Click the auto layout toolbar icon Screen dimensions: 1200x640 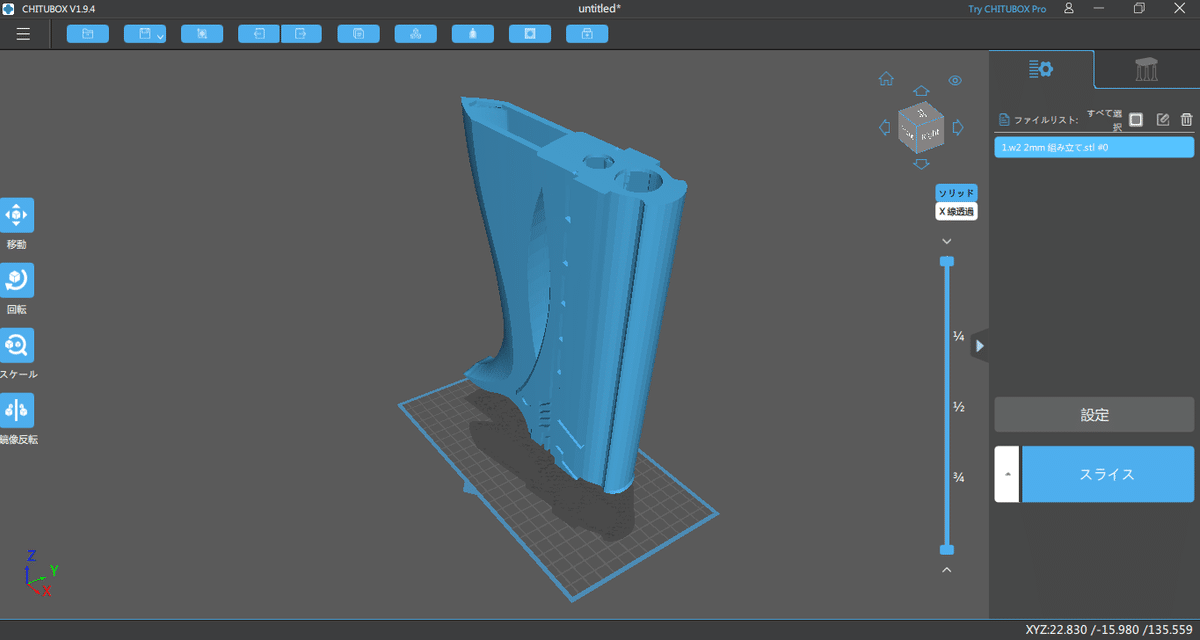[x=415, y=34]
